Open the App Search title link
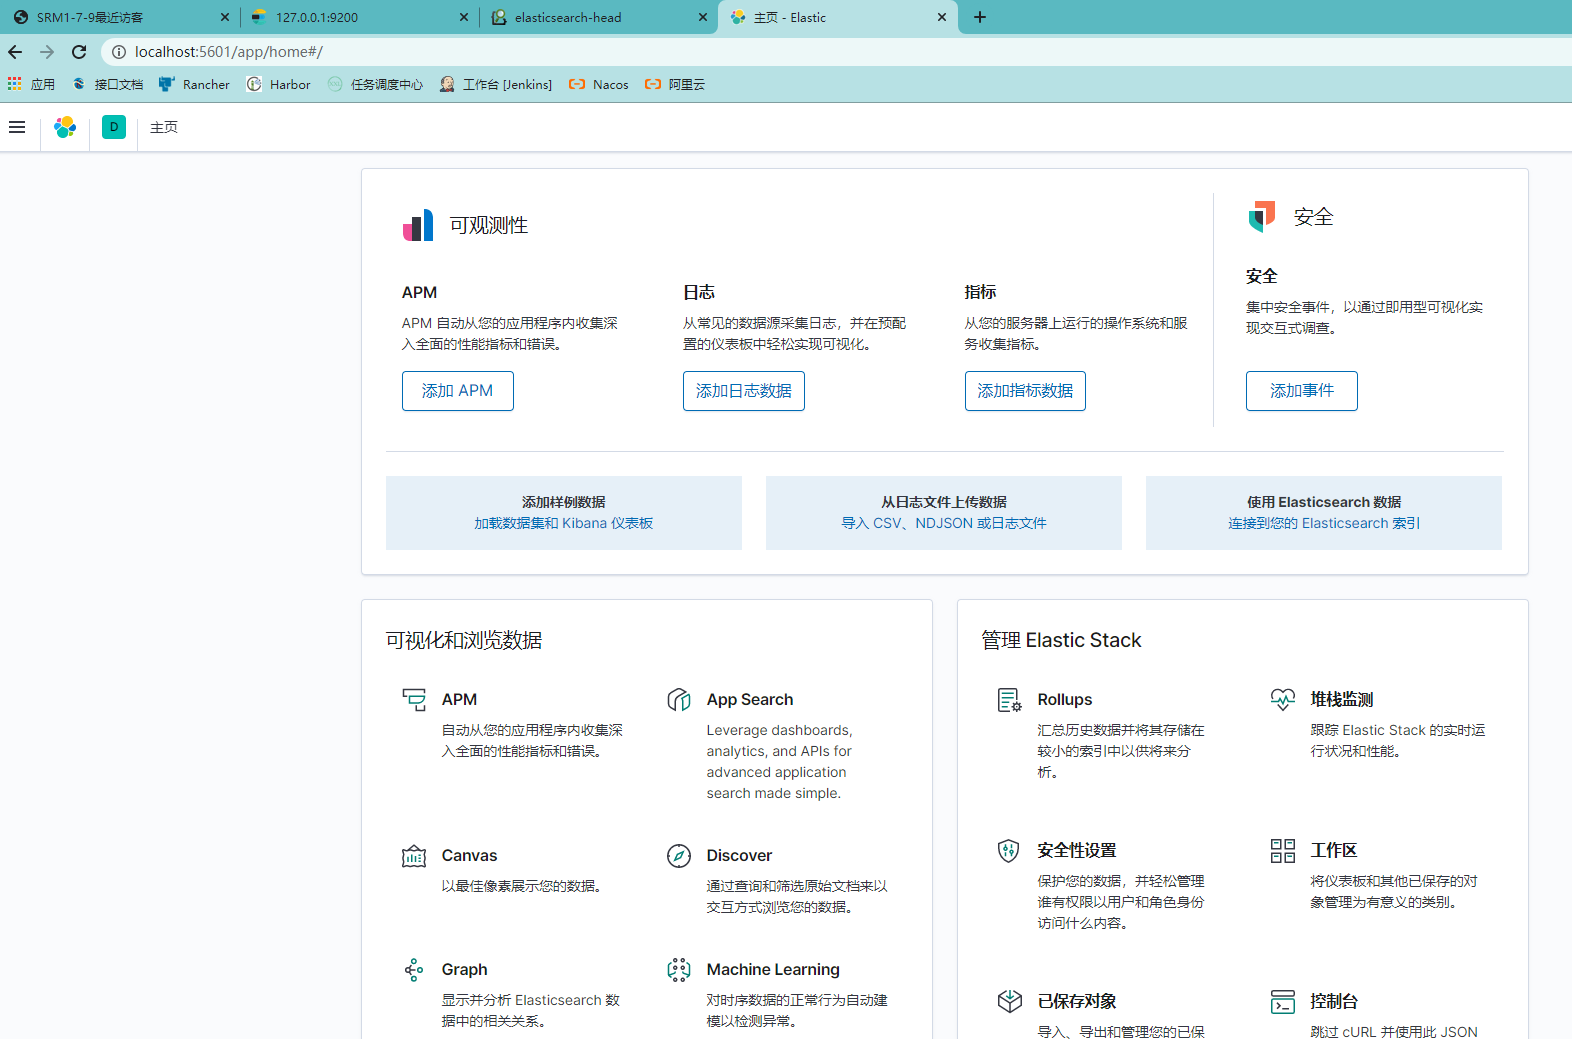Screen dimensions: 1572x1039 click(x=750, y=700)
